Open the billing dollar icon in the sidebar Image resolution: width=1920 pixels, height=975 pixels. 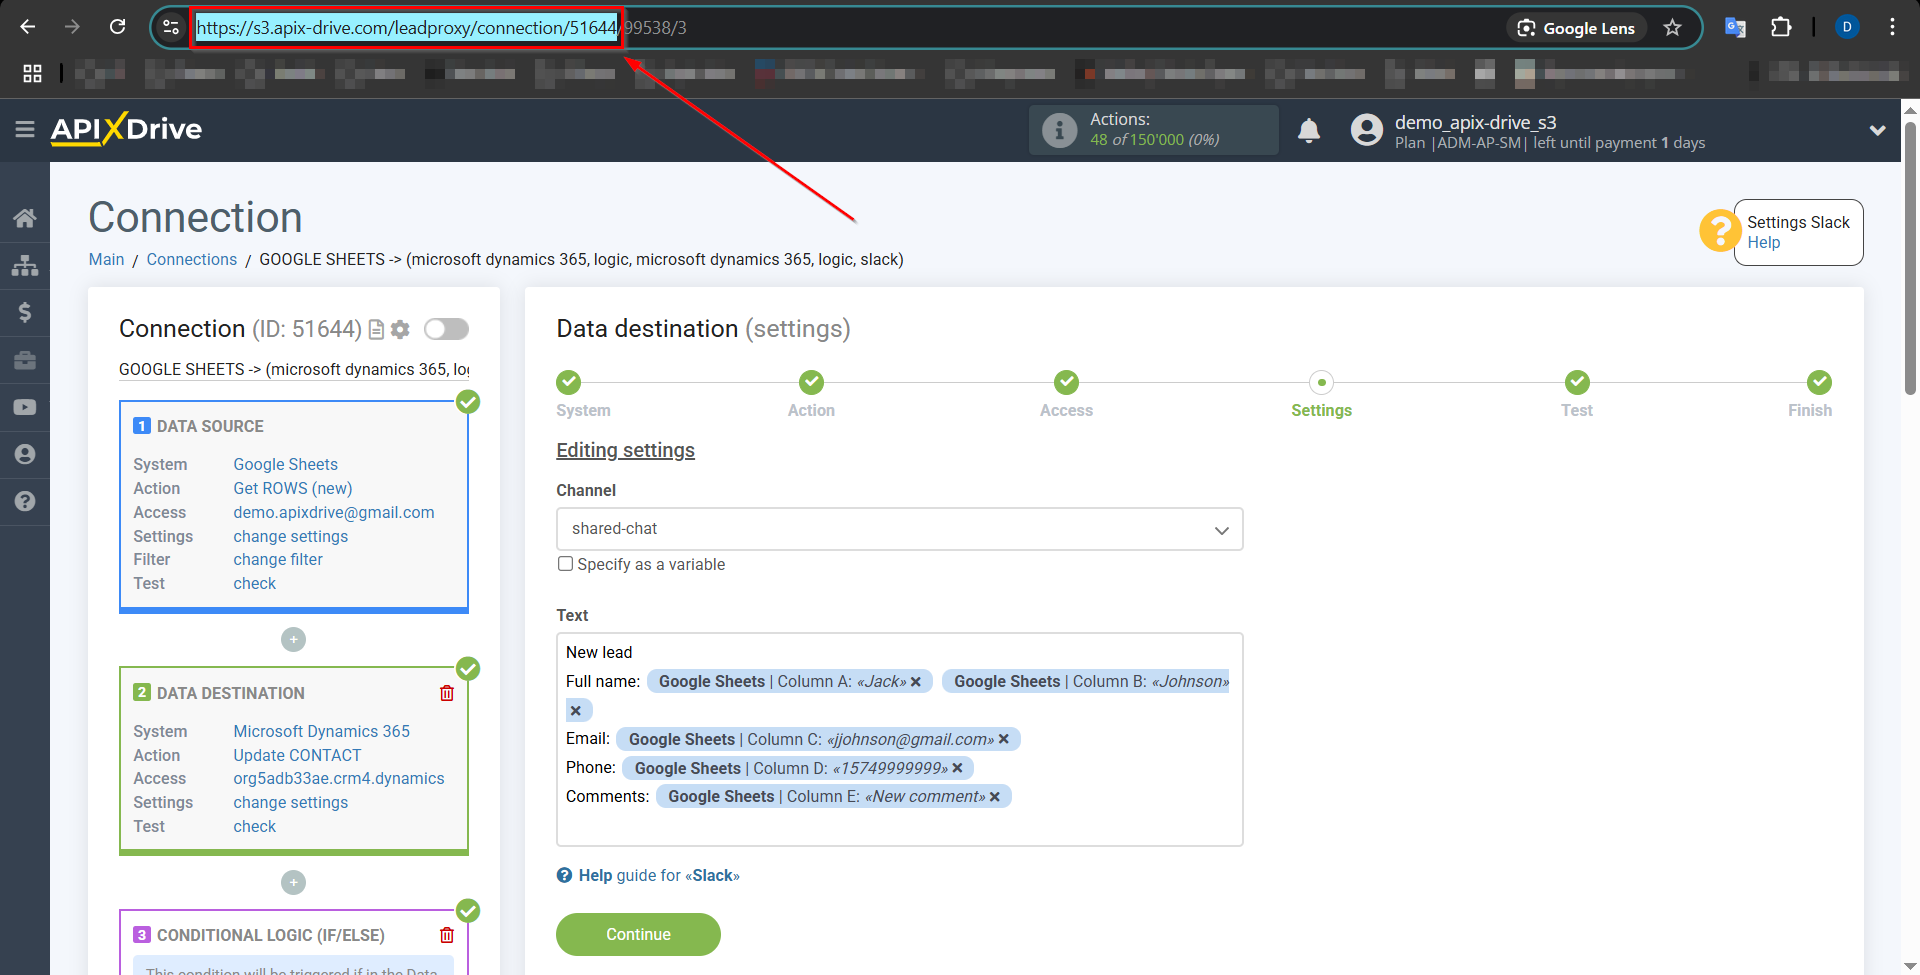click(25, 312)
